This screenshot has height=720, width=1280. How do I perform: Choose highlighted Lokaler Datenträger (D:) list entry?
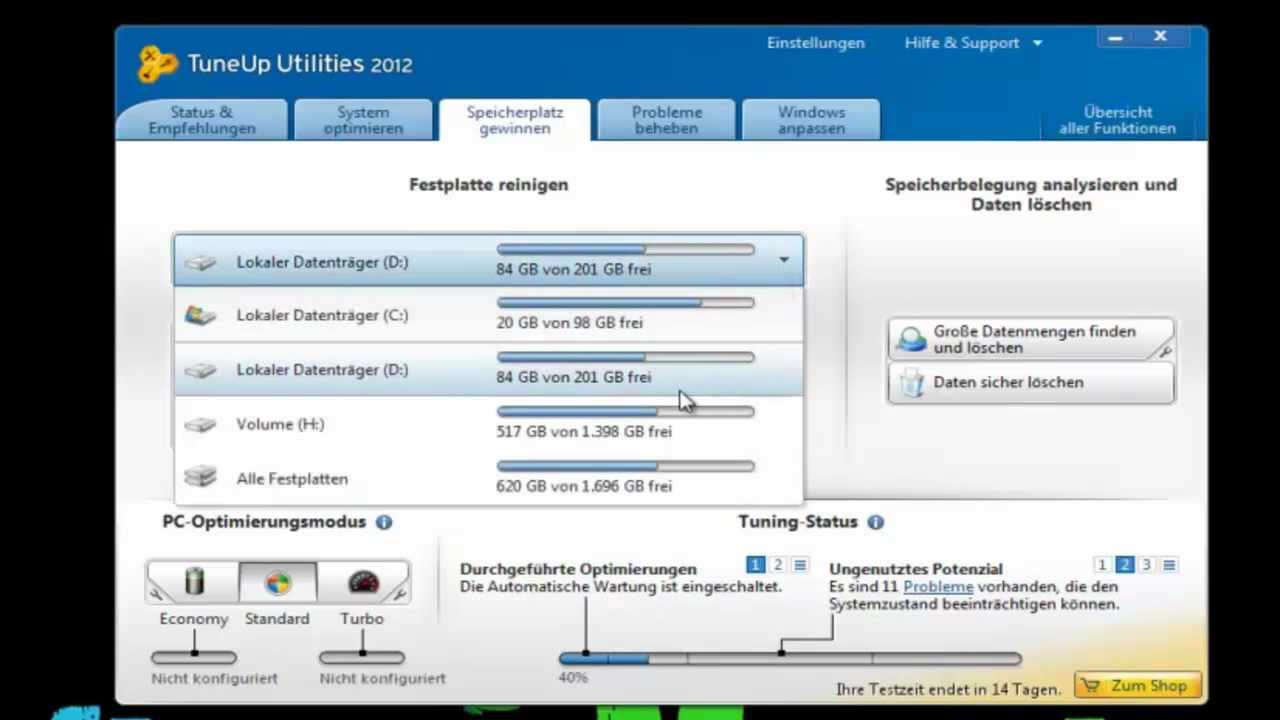[x=488, y=370]
